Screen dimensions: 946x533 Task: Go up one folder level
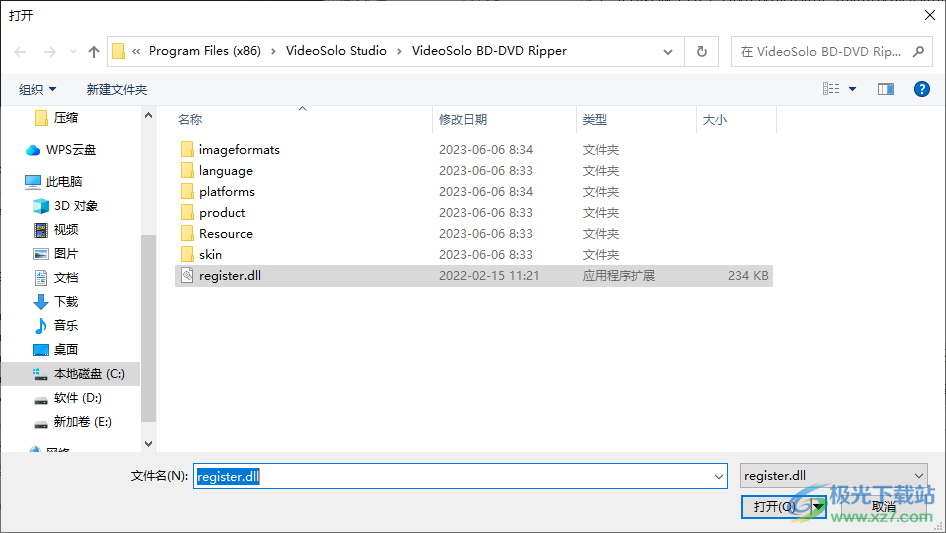94,52
